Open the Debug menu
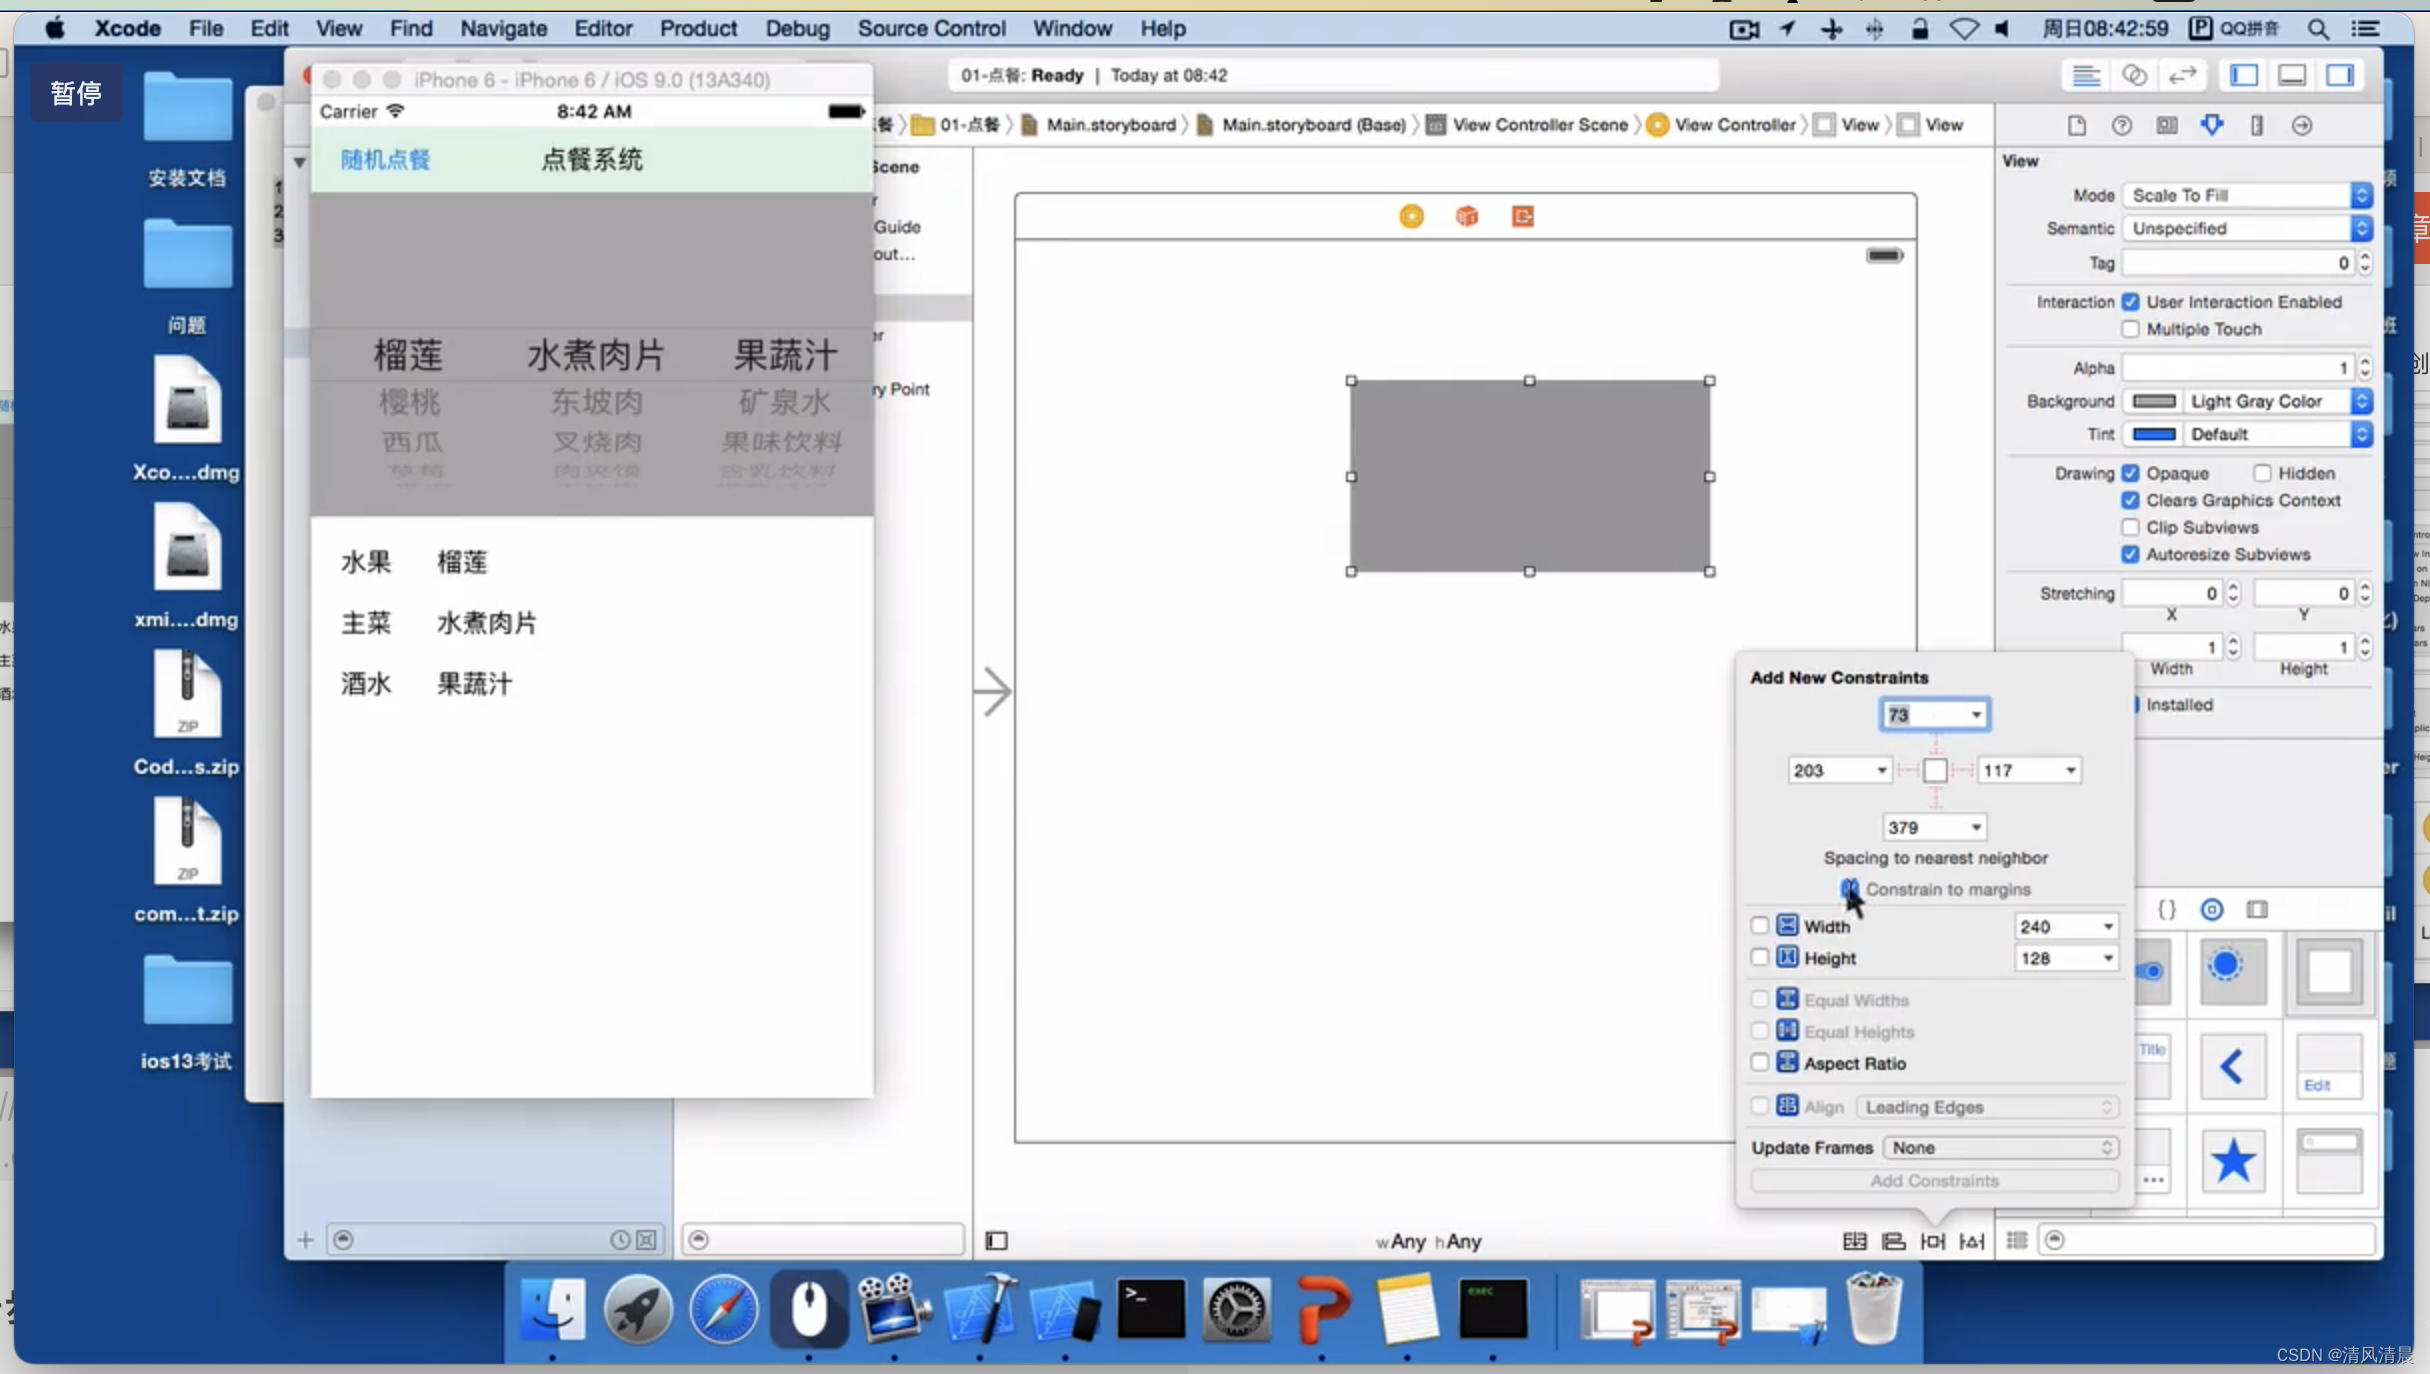The height and width of the screenshot is (1374, 2430). click(x=797, y=28)
